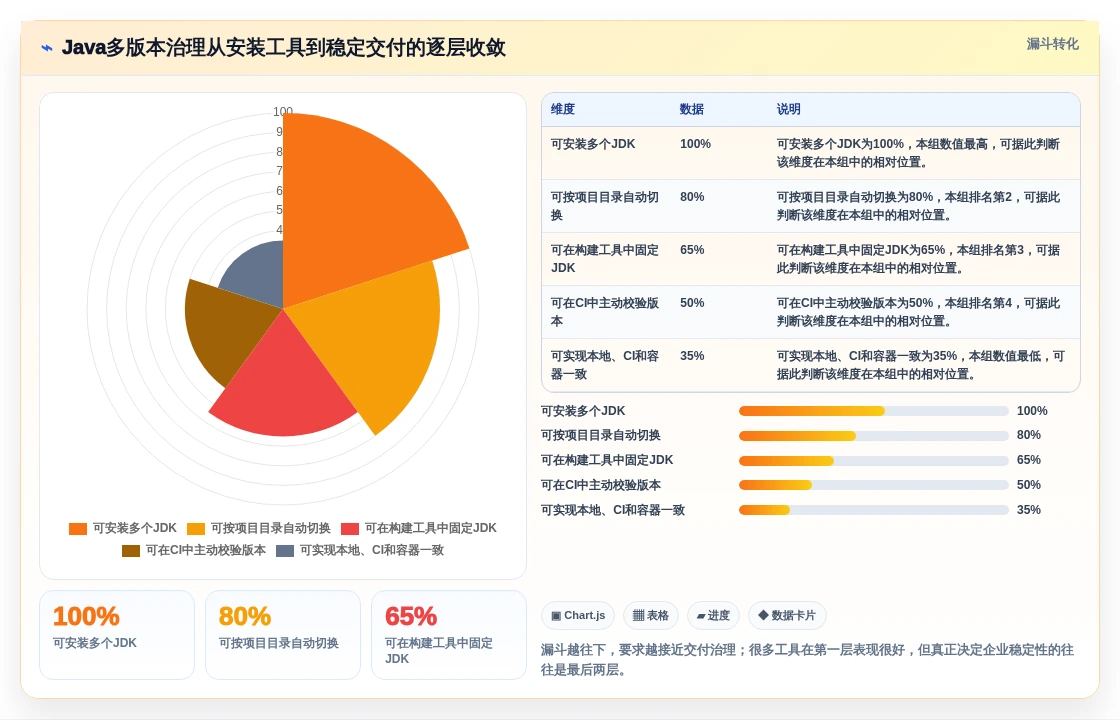Toggle the 可实现本地、CI和容器一致 legend swatch

pyautogui.click(x=285, y=551)
